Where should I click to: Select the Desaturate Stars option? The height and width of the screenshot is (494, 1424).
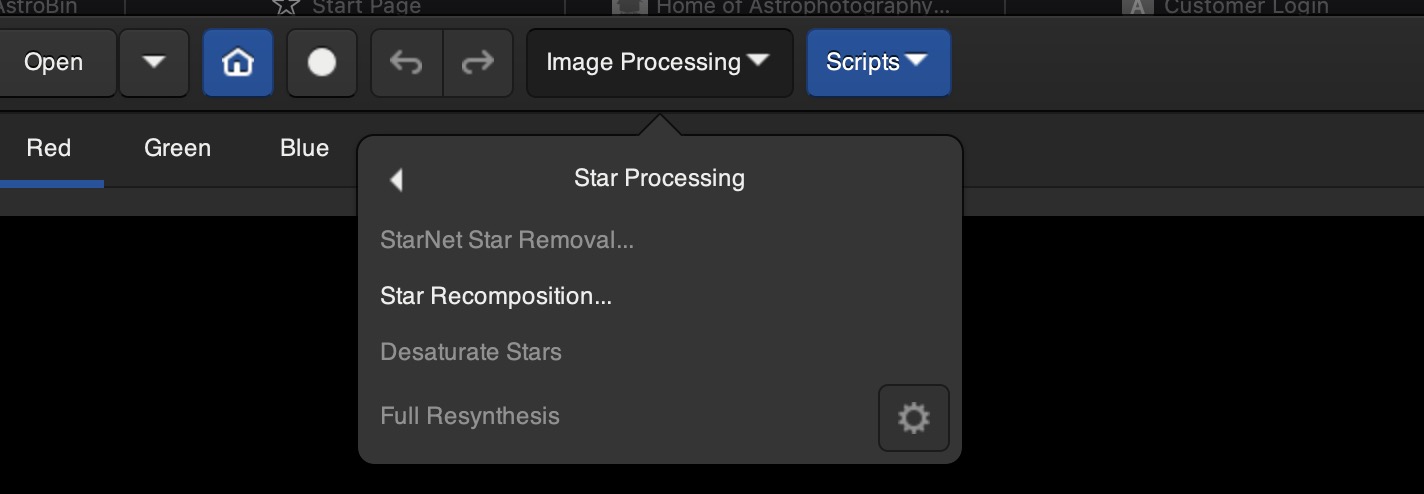pyautogui.click(x=471, y=352)
